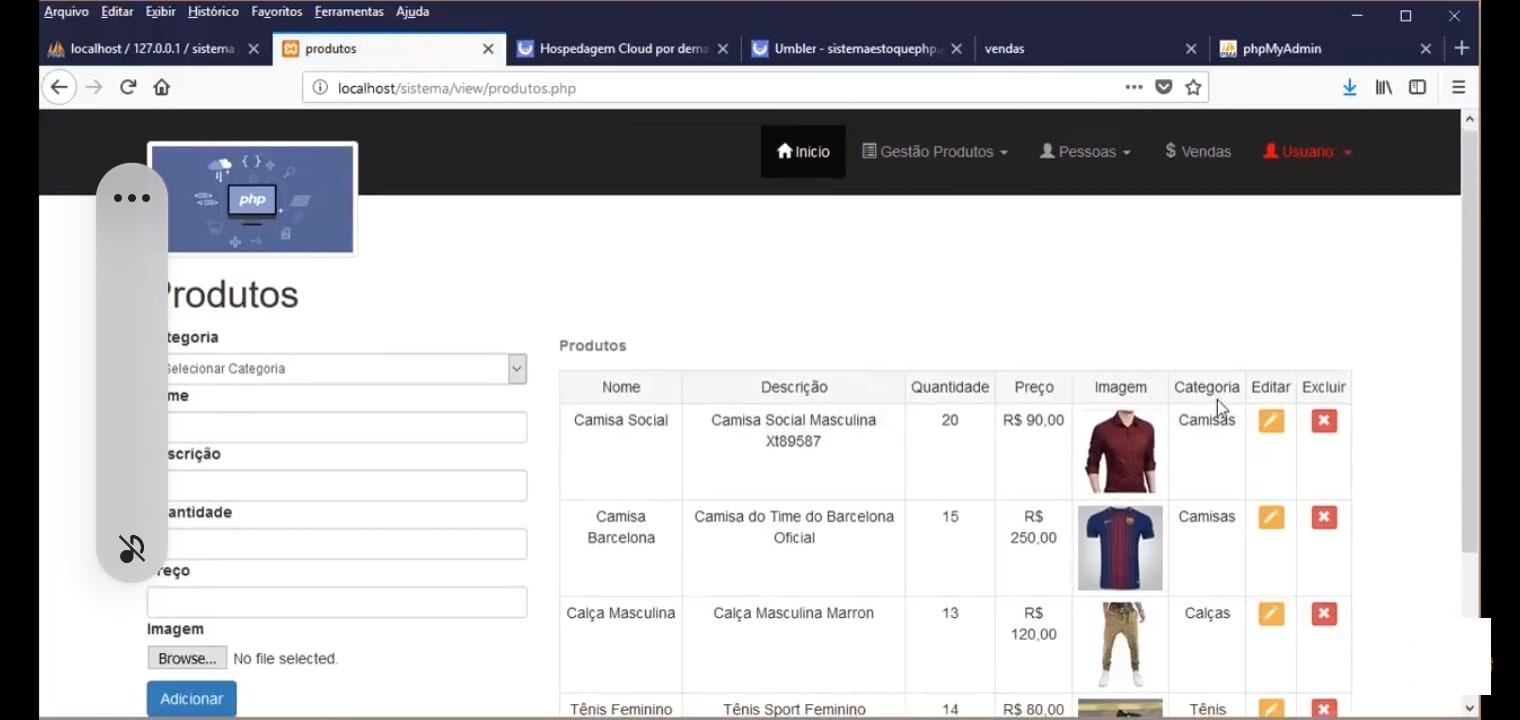Viewport: 1520px width, 720px height.
Task: Focus the price input field
Action: coord(337,602)
